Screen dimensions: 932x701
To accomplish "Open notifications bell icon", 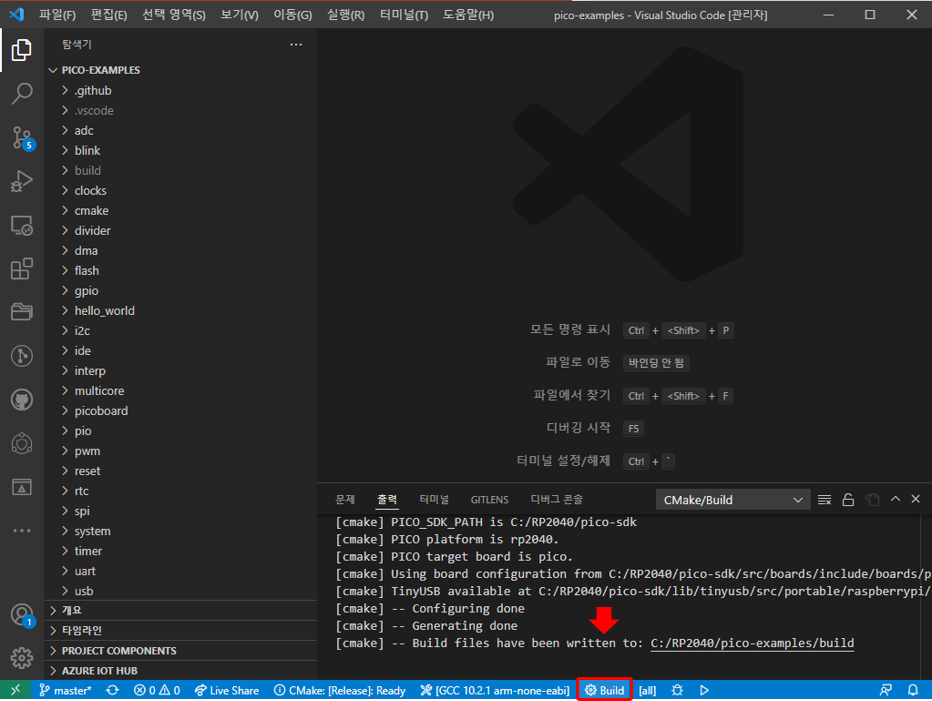I will 913,690.
